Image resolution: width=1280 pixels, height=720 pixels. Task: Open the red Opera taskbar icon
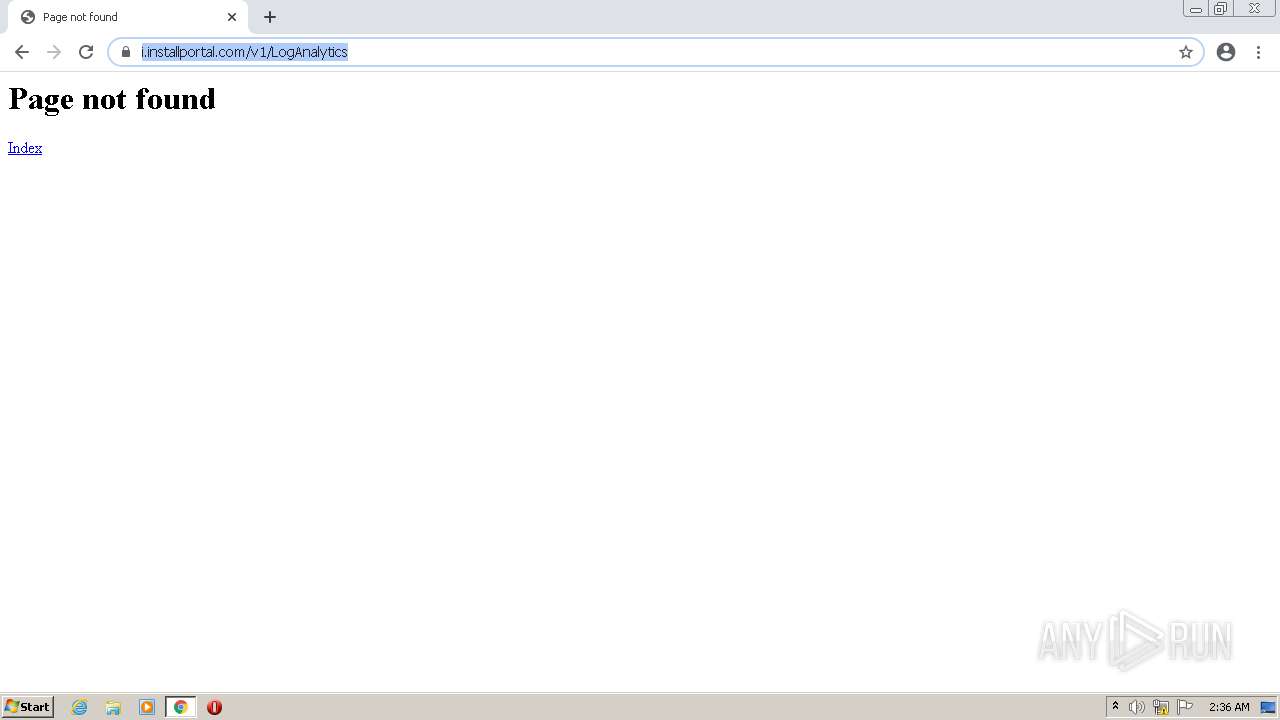pos(214,707)
